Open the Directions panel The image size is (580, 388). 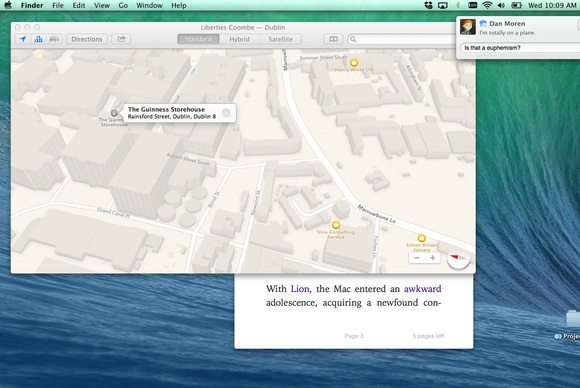pyautogui.click(x=87, y=39)
